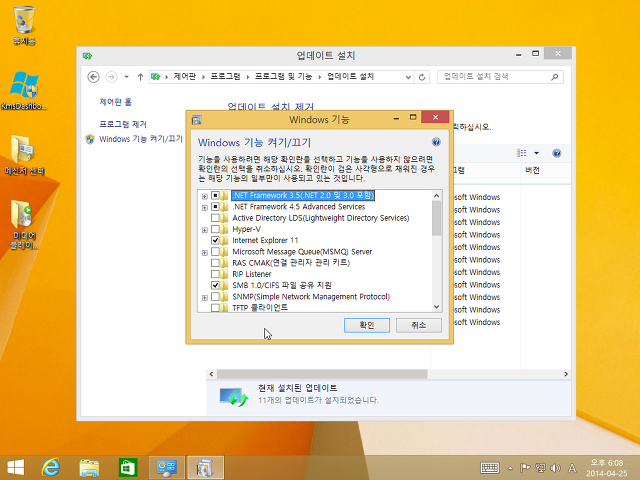
Task: Open Windows 기능 켜기/끄기 sidebar link
Action: point(141,139)
